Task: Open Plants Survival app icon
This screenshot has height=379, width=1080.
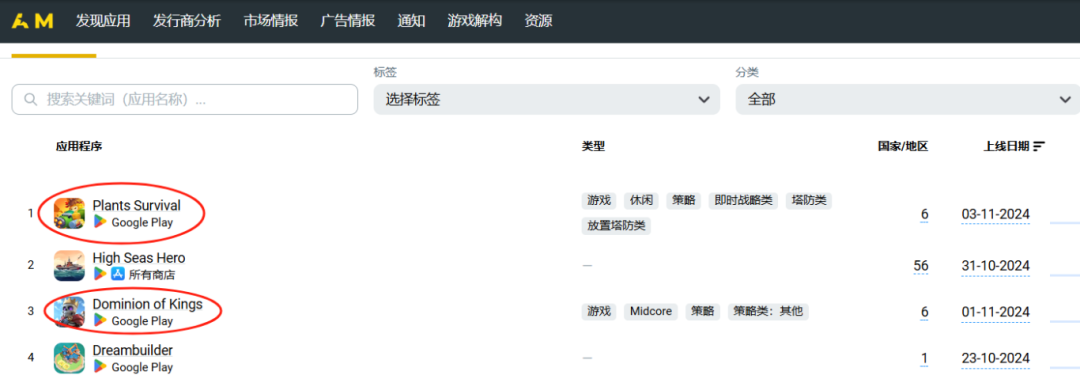Action: [70, 214]
